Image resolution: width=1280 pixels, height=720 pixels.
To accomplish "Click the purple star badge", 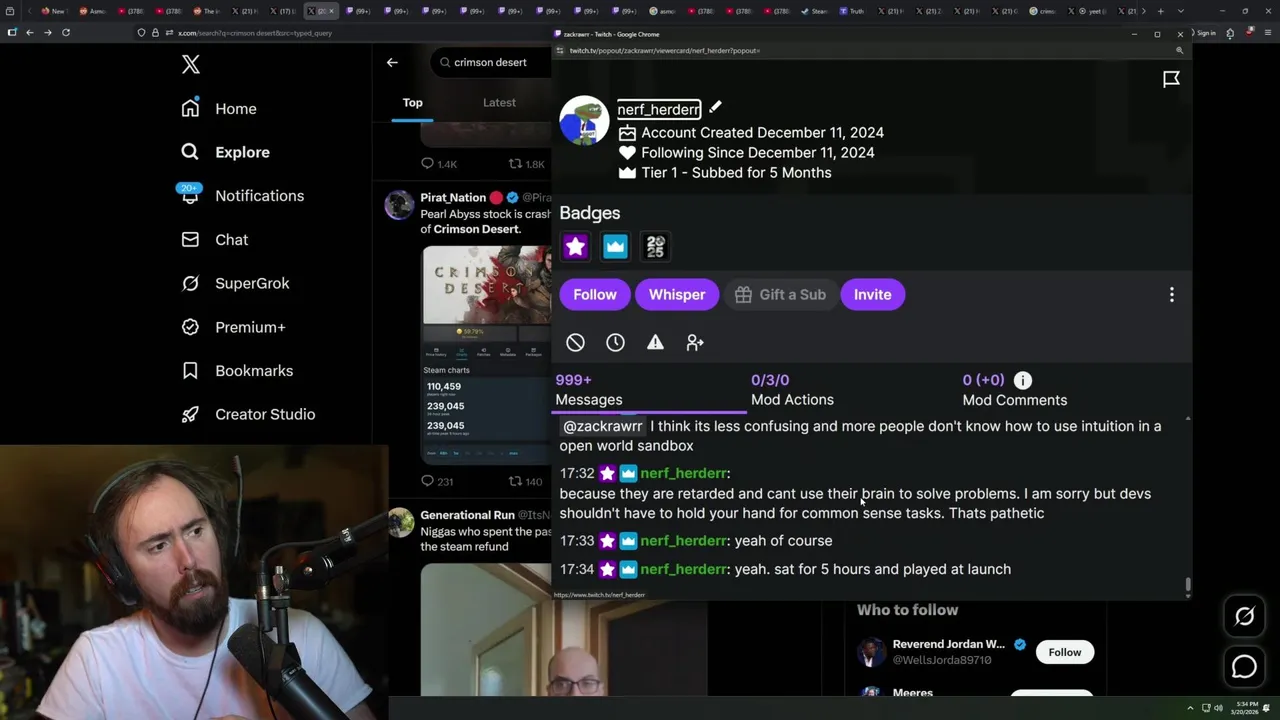I will click(575, 246).
